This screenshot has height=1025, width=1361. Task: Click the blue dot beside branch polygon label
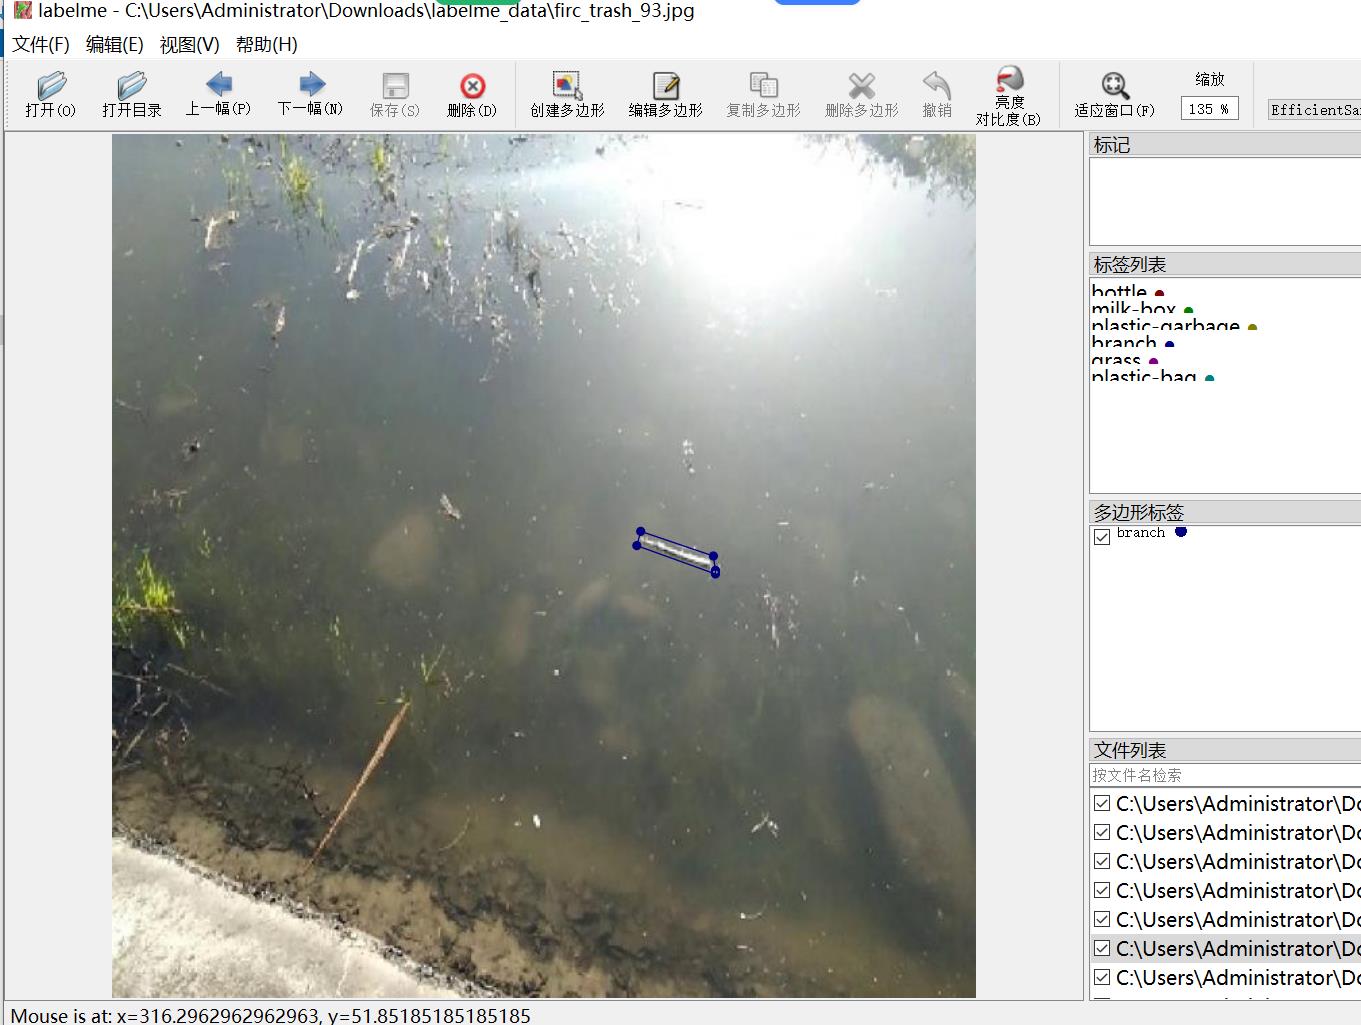[x=1181, y=532]
